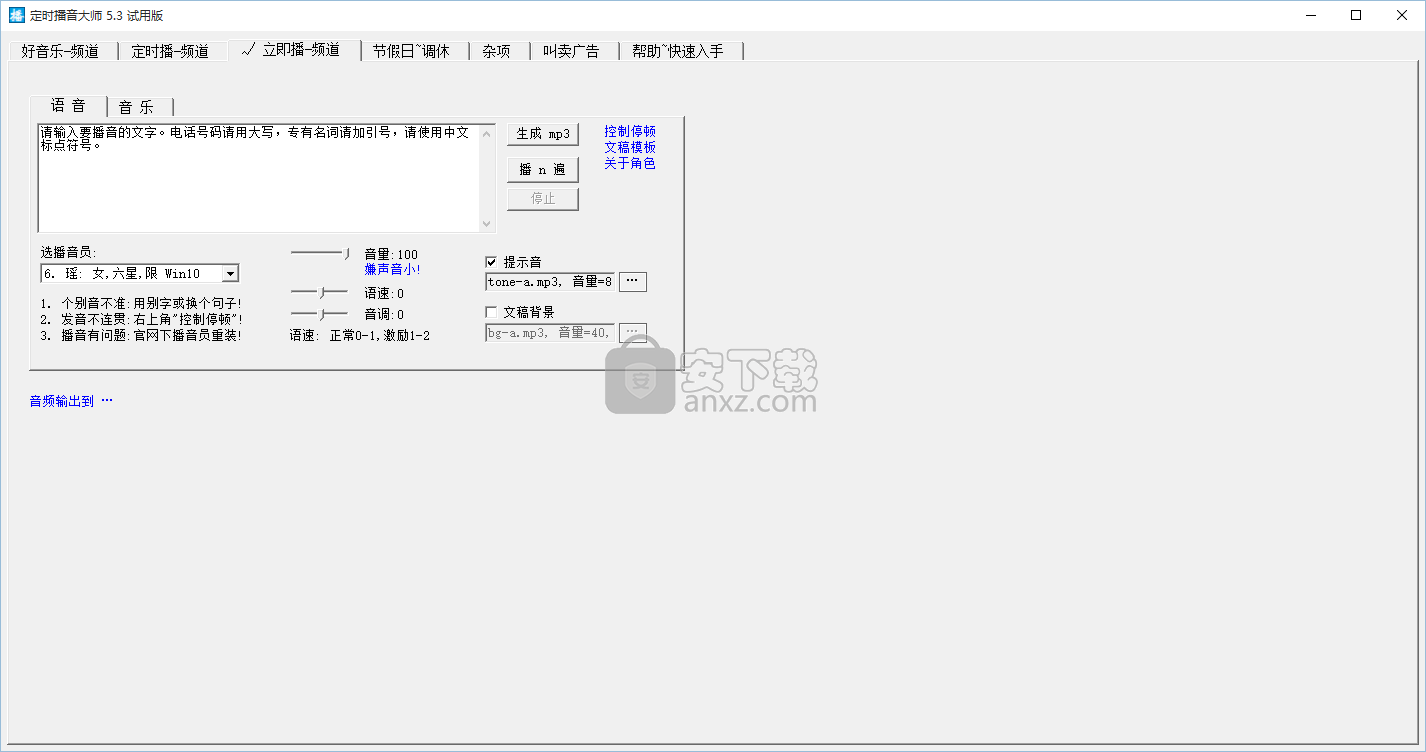This screenshot has height=752, width=1426.
Task: Open the 叫卖广告 tab
Action: click(x=572, y=51)
